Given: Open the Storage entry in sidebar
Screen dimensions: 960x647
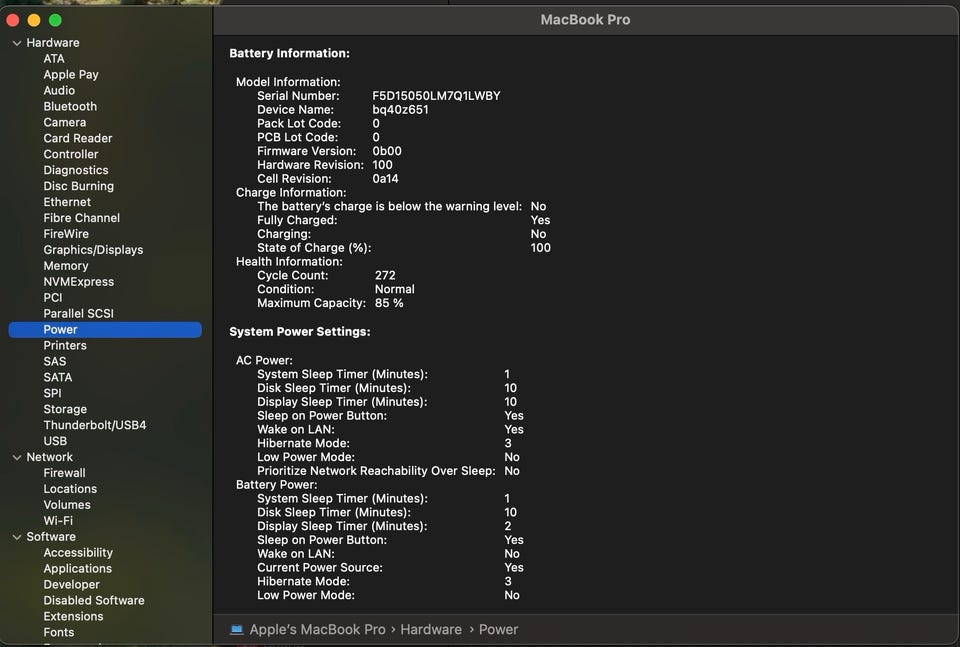Looking at the screenshot, I should pyautogui.click(x=65, y=409).
